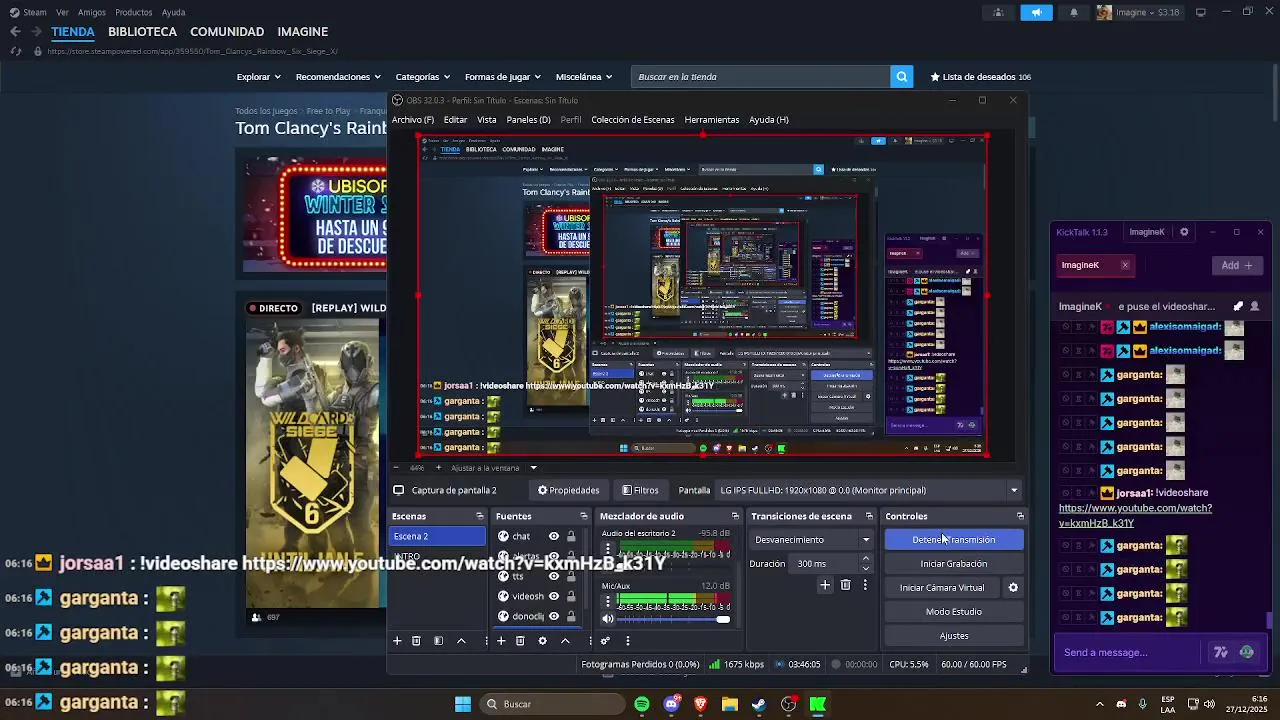Pop out the Mezclador de audio dock
Viewport: 1280px width, 720px height.
point(735,516)
